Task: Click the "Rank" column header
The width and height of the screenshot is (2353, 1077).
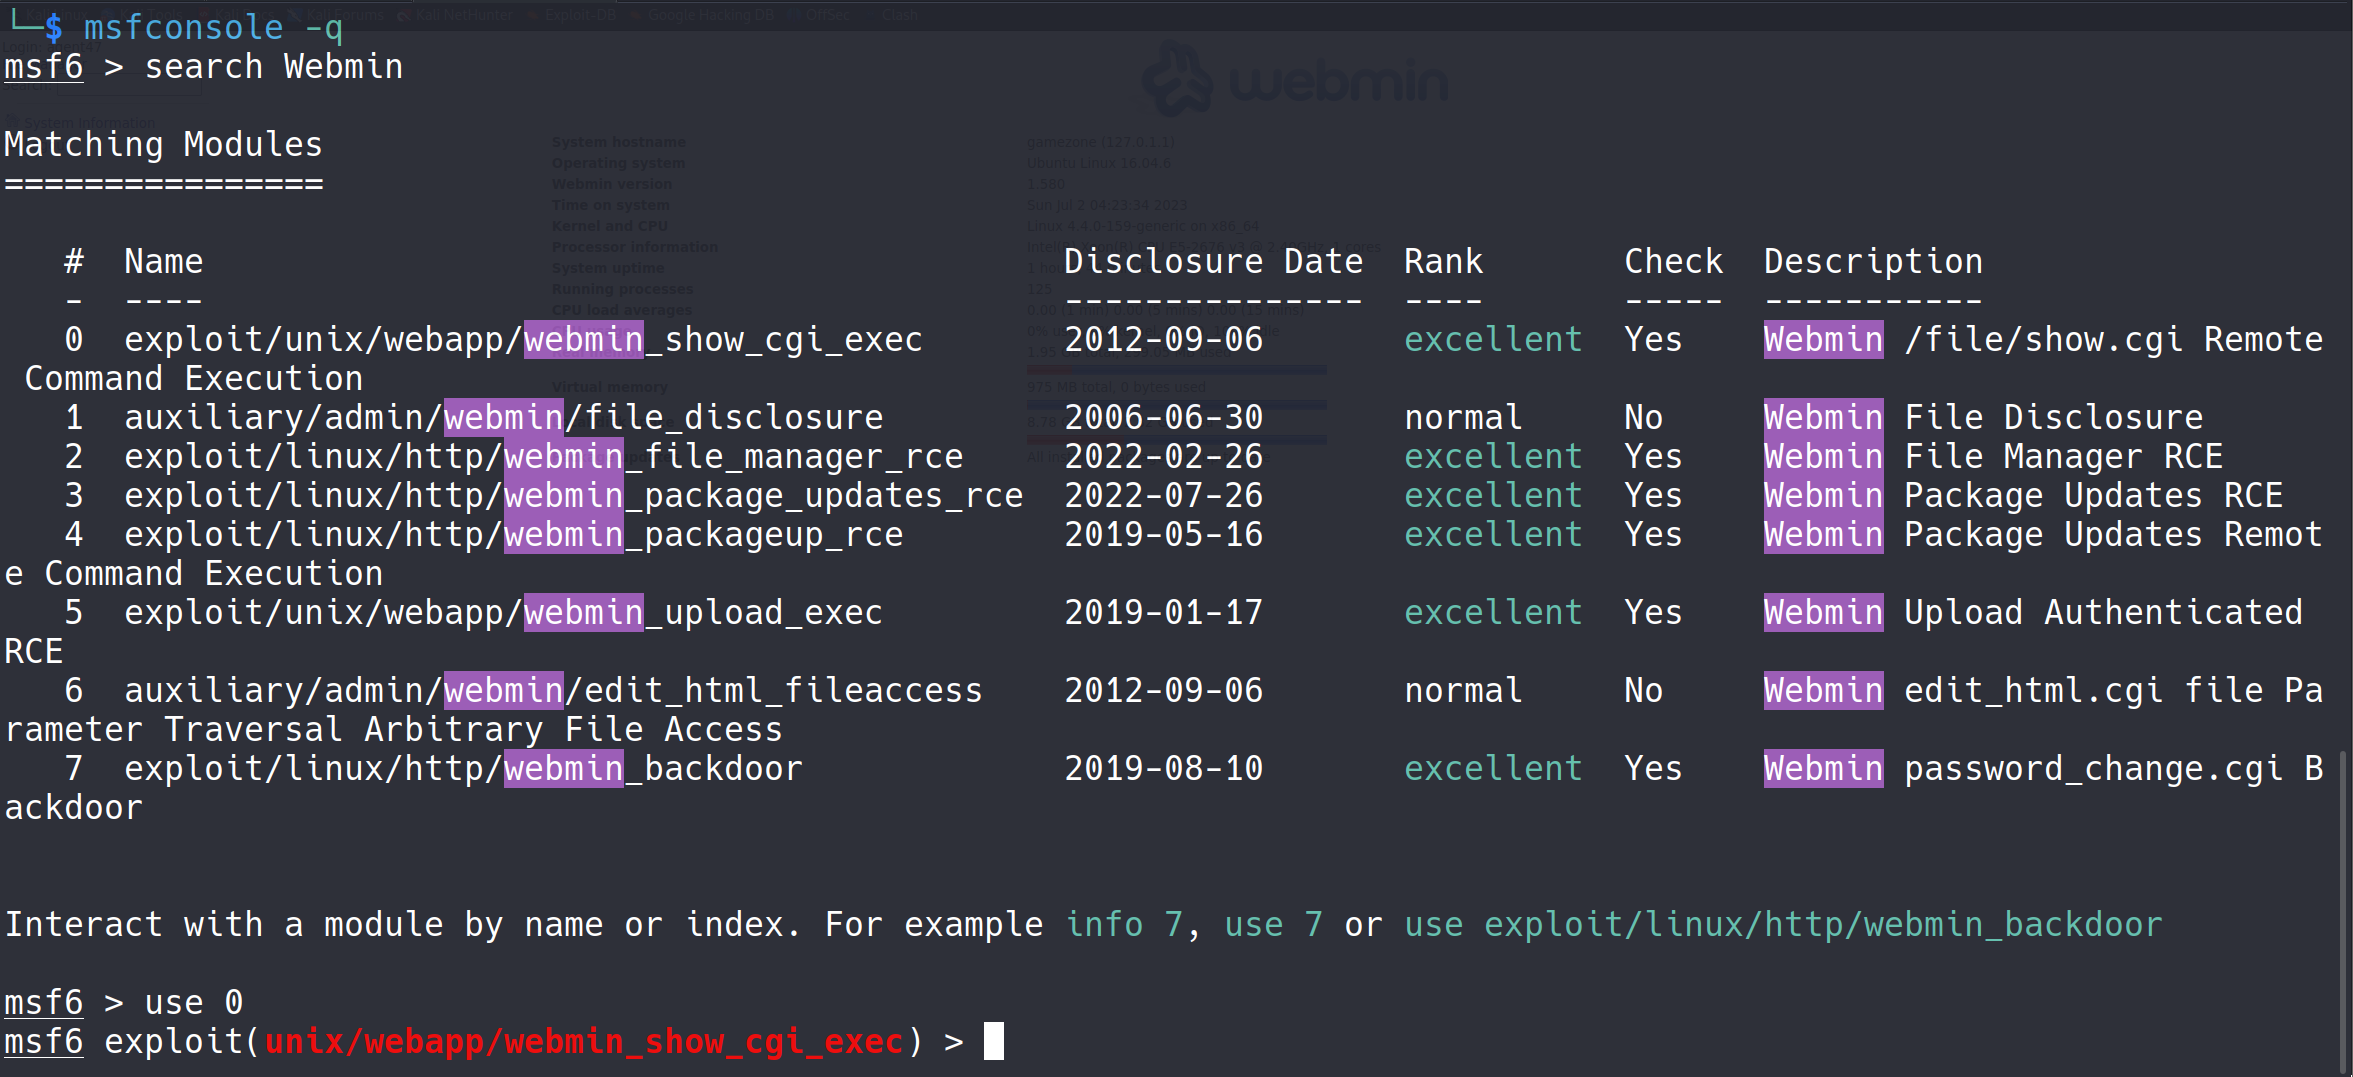Action: coord(1443,262)
